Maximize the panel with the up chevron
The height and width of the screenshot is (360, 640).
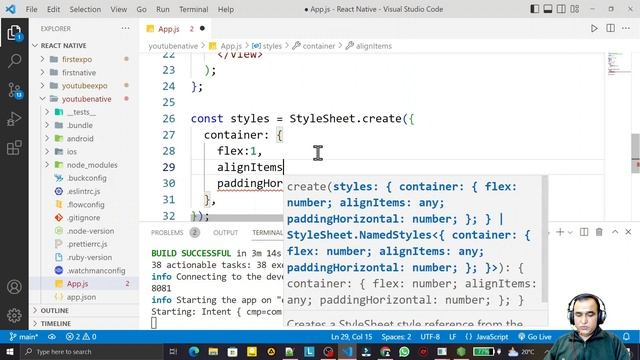tap(615, 232)
